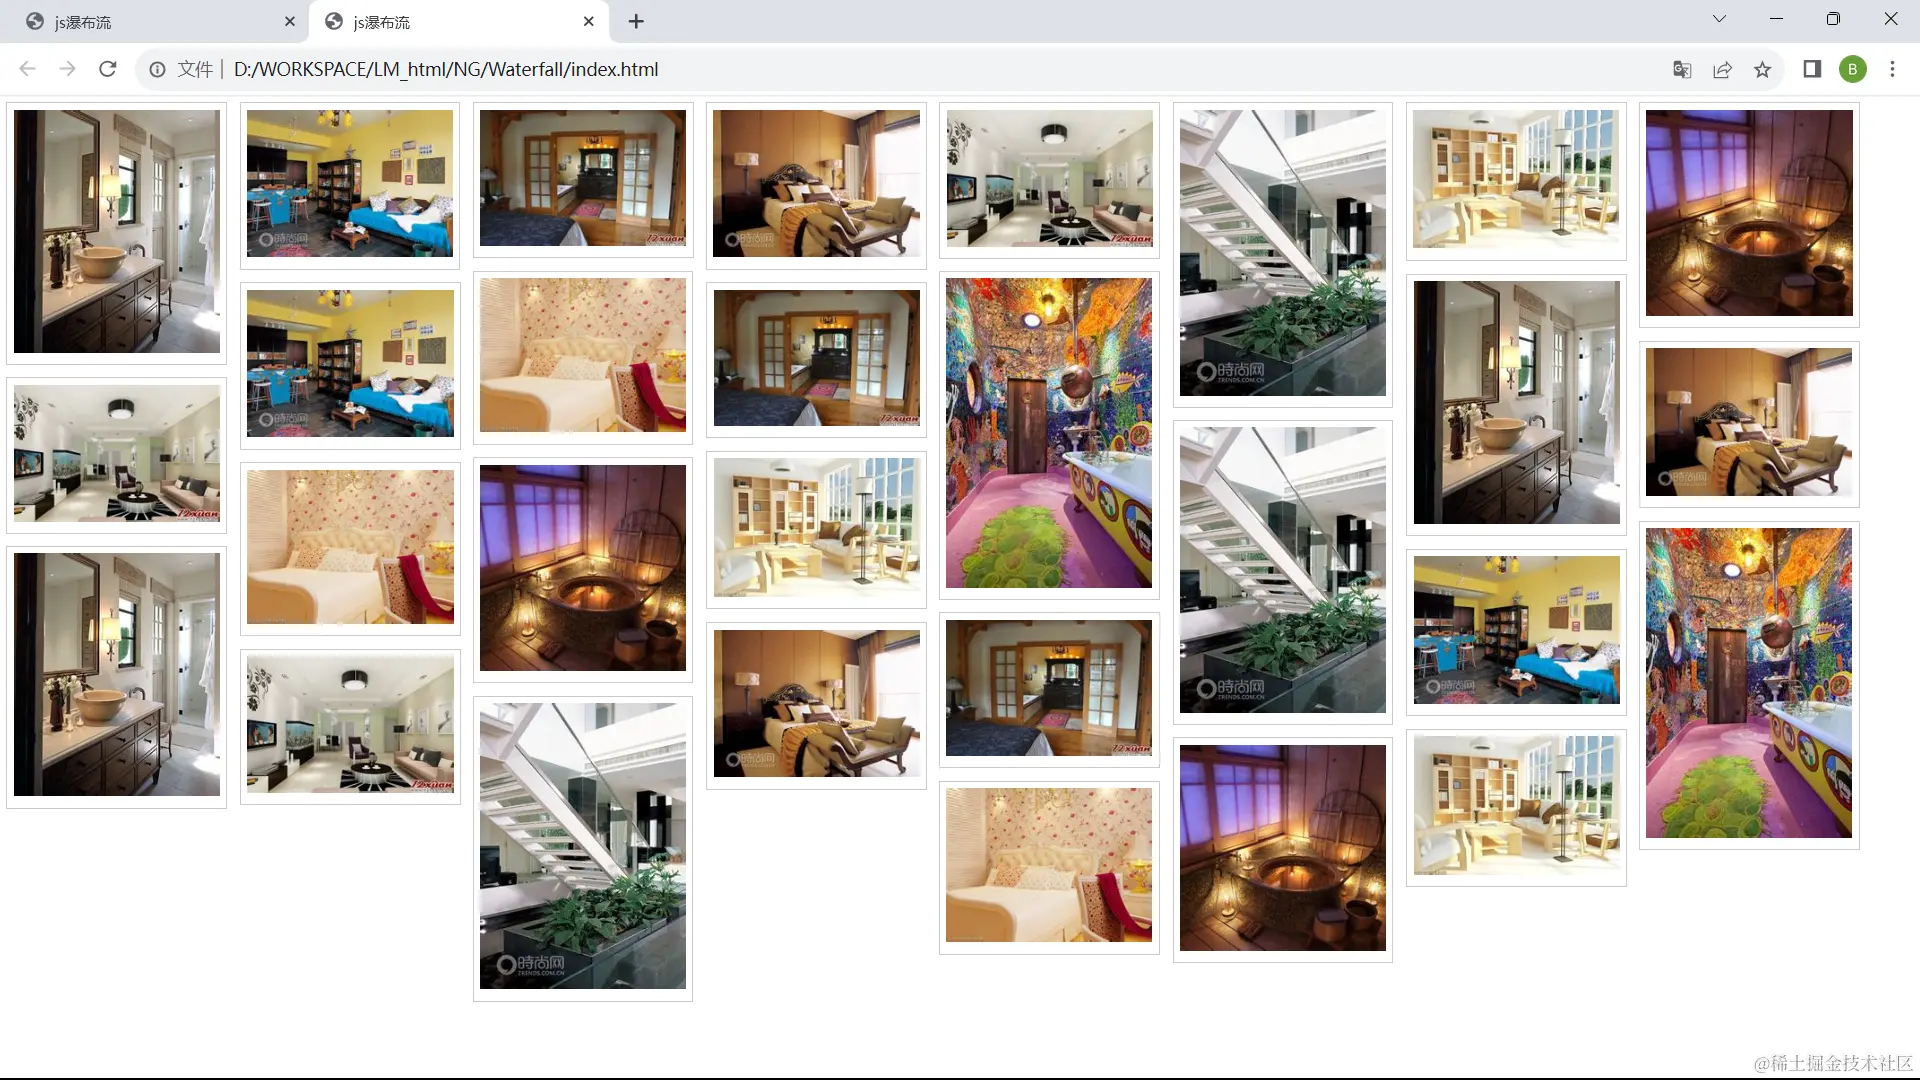Click the yellow bedroom thumbnail at the top of the second column
The height and width of the screenshot is (1080, 1920).
tap(350, 183)
